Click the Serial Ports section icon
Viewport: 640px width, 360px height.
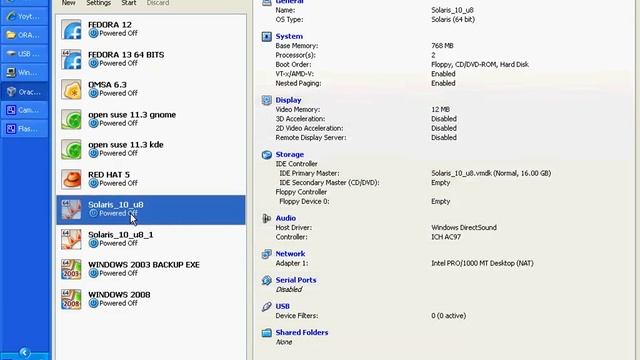(x=267, y=280)
